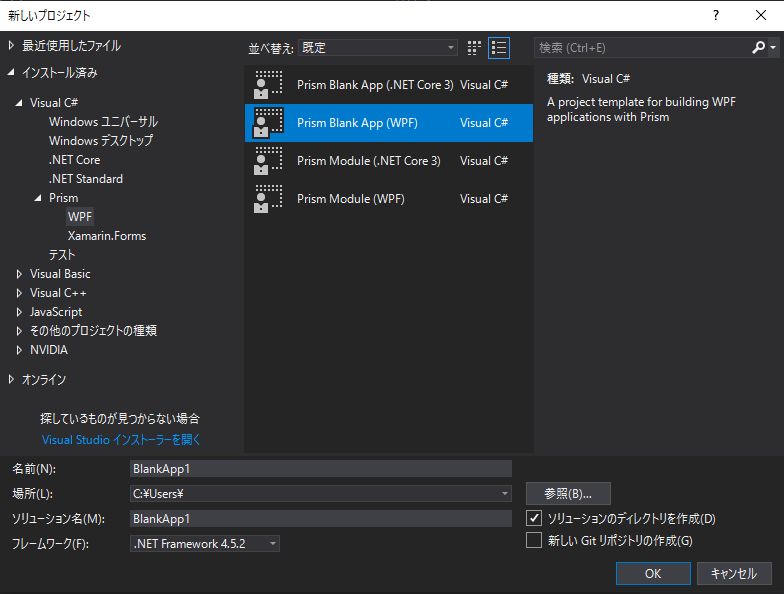Viewport: 784px width, 594px height.
Task: Collapse the Prism tree node
Action: click(x=38, y=198)
